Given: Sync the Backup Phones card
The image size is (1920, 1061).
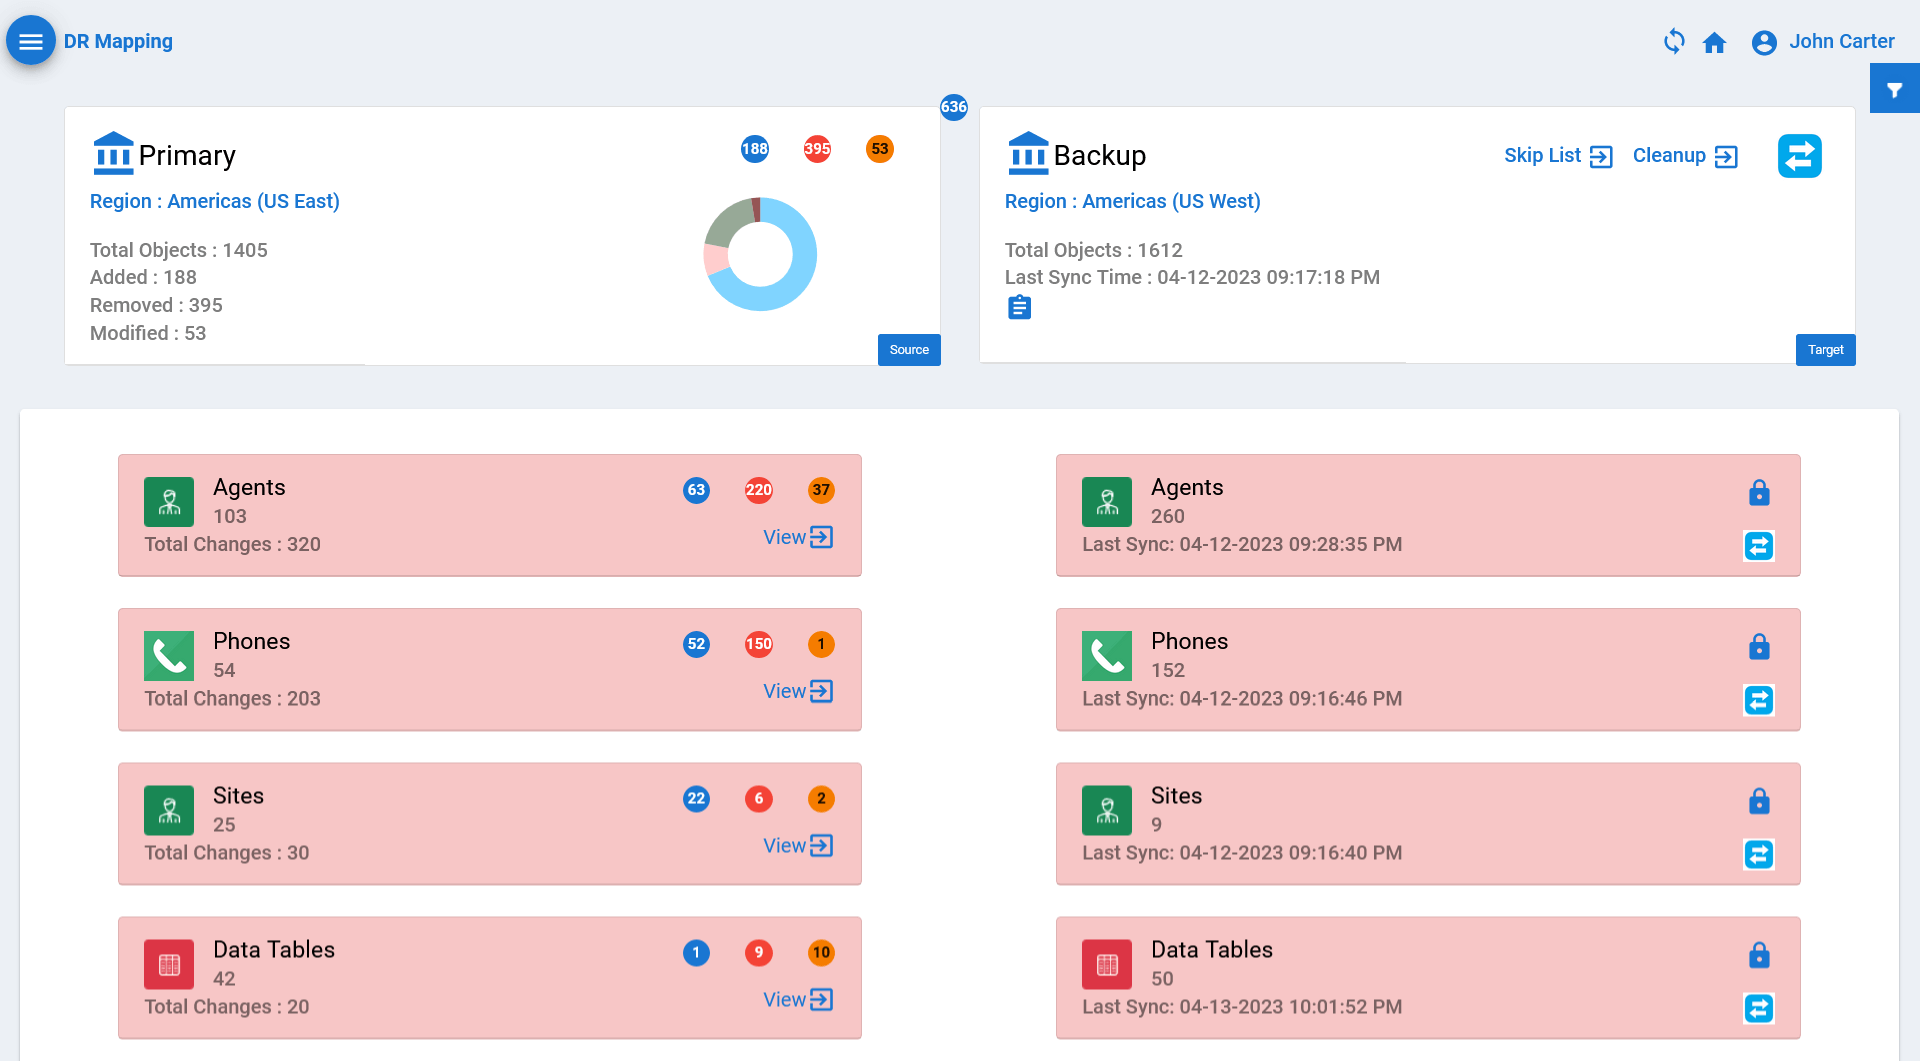Looking at the screenshot, I should pyautogui.click(x=1759, y=700).
